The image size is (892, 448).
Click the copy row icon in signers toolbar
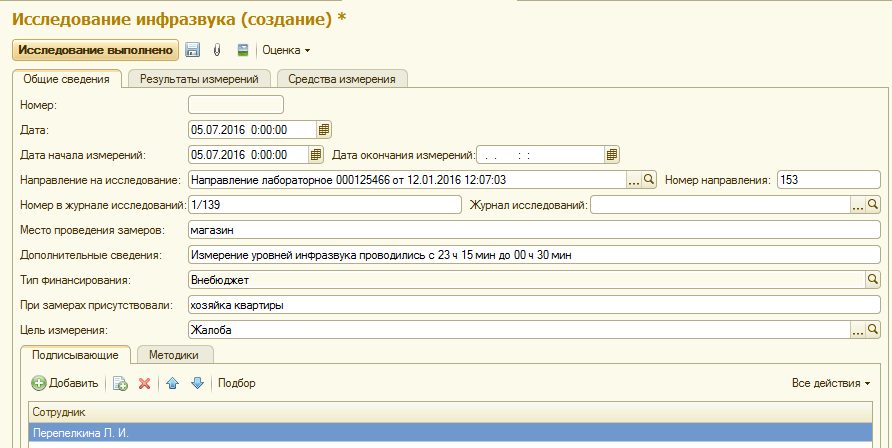click(x=120, y=383)
